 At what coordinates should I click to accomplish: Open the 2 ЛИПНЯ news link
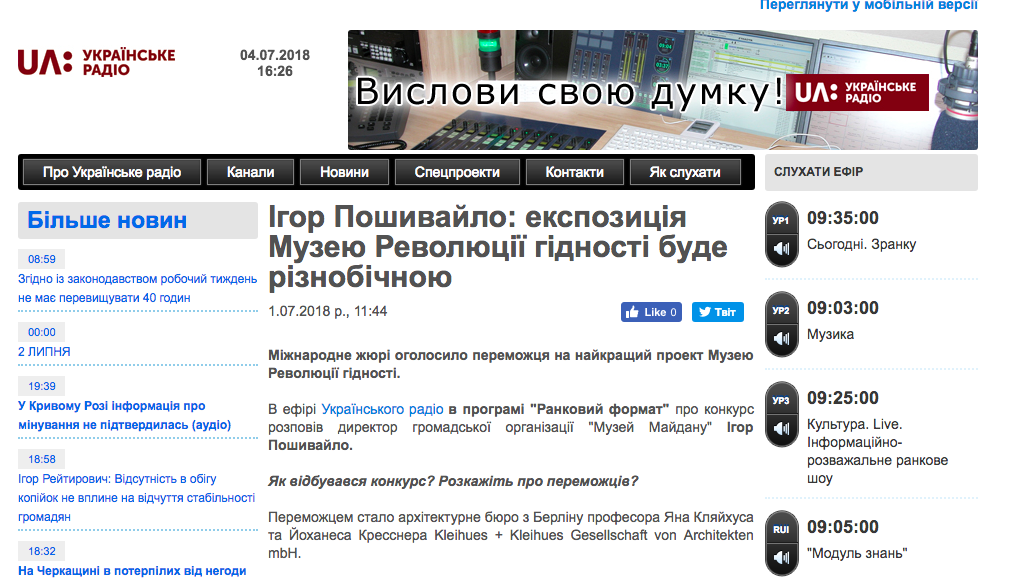click(44, 352)
